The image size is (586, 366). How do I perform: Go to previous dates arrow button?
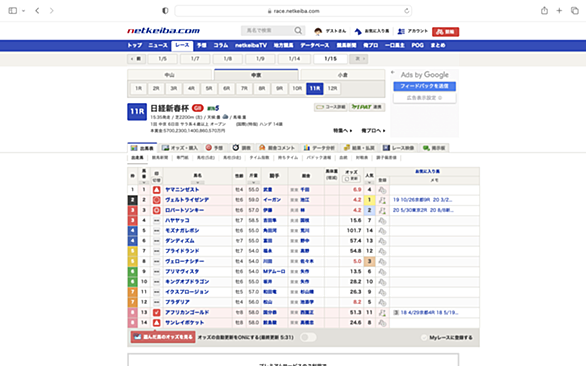coord(136,59)
